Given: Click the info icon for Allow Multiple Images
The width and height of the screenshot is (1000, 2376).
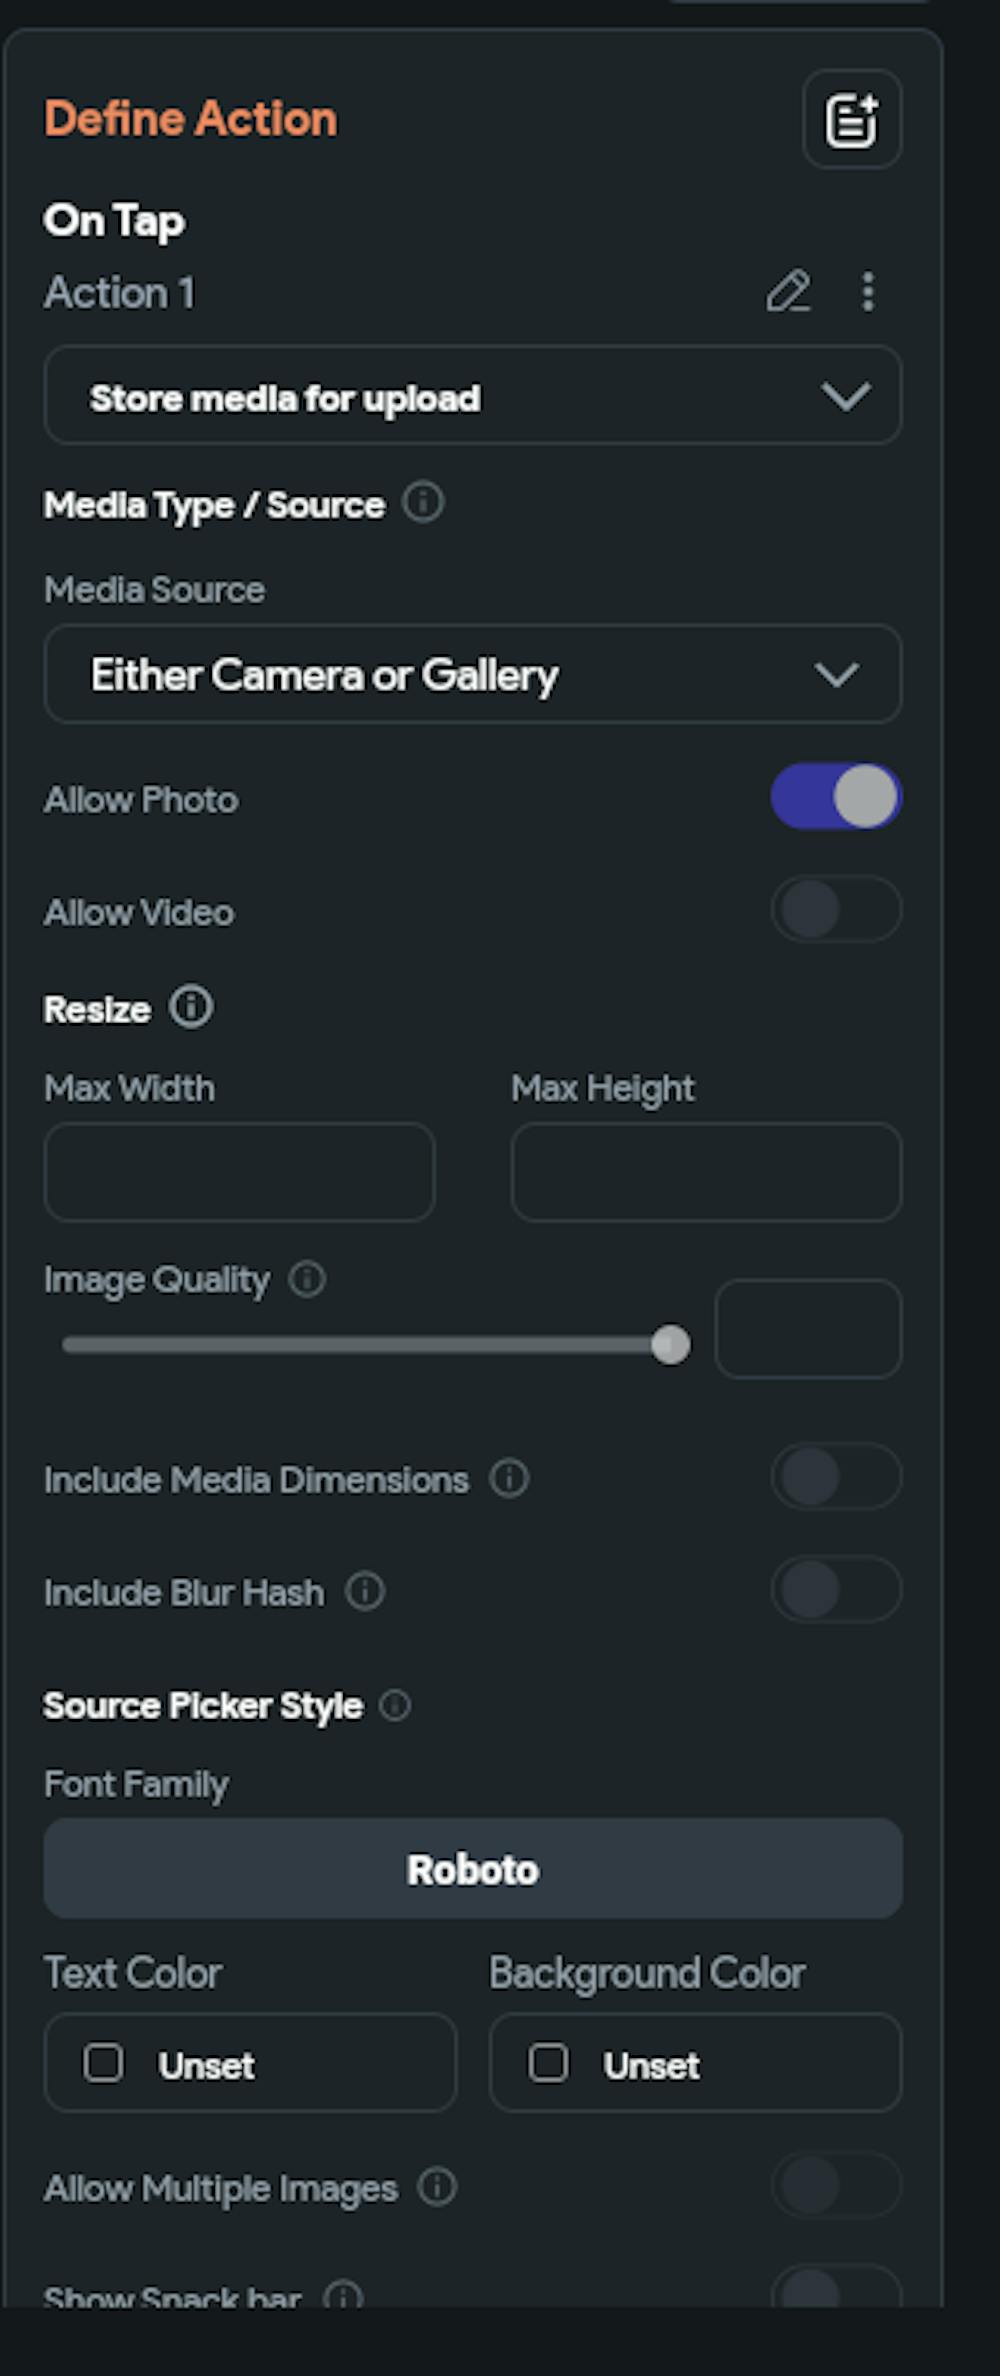Looking at the screenshot, I should pyautogui.click(x=437, y=2187).
